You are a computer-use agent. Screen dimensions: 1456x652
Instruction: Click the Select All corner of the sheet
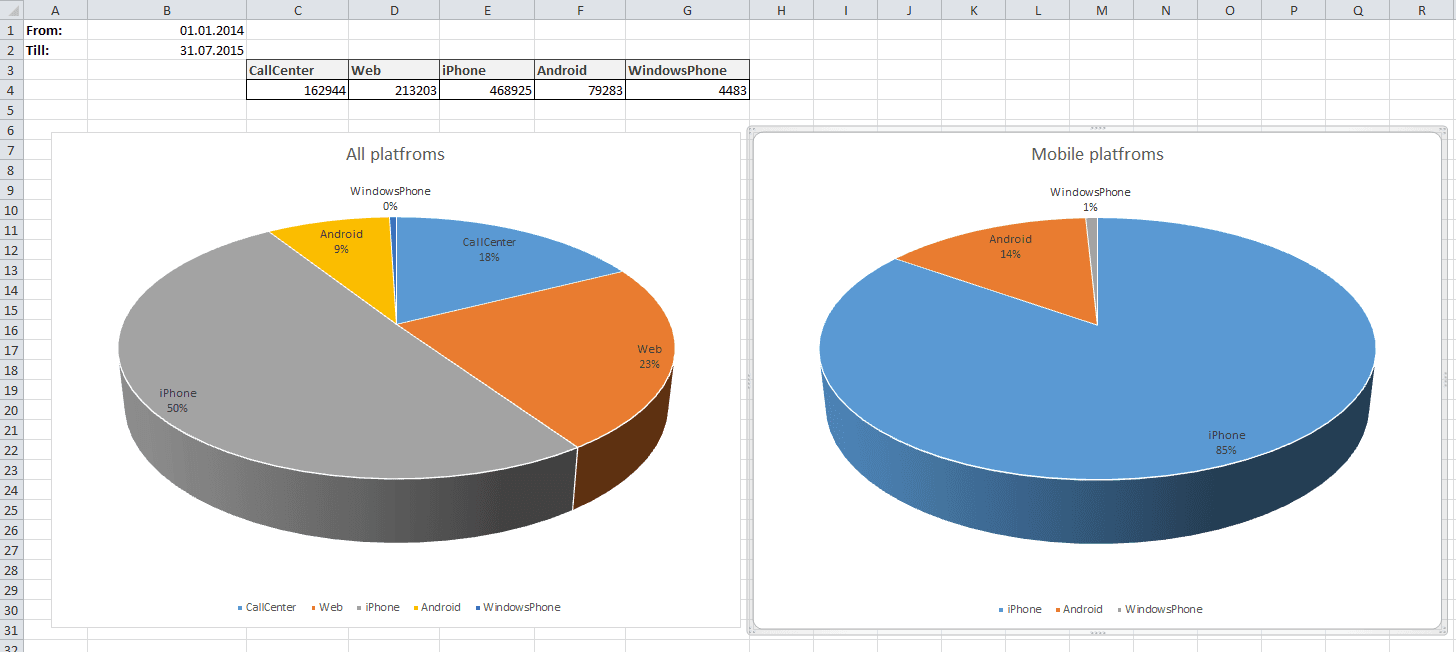(10, 10)
